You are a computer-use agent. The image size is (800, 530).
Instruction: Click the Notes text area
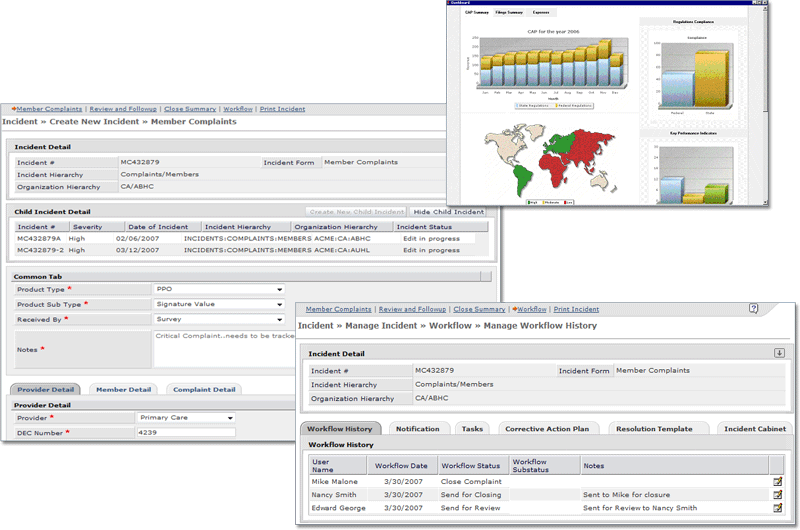pyautogui.click(x=225, y=349)
